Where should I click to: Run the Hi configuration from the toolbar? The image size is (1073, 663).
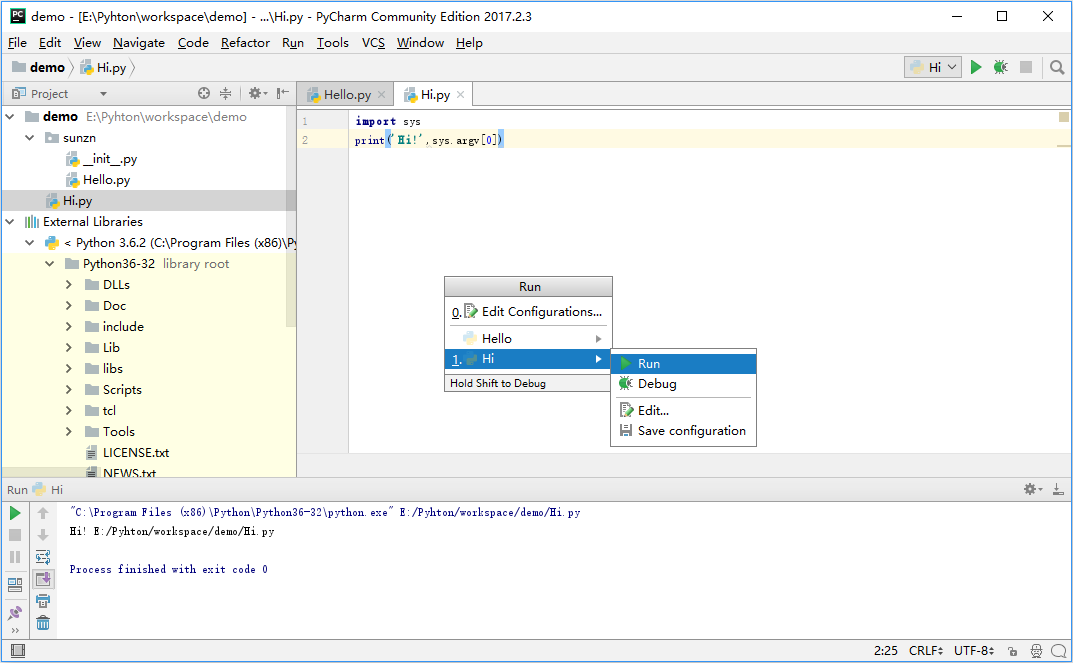976,67
